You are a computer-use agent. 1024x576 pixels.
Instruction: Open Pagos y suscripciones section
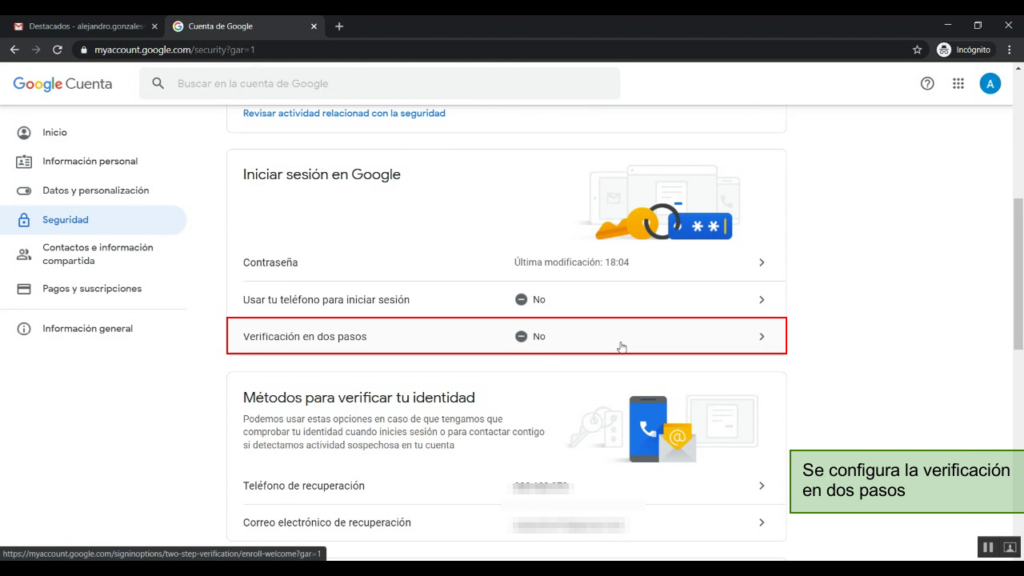click(x=93, y=289)
